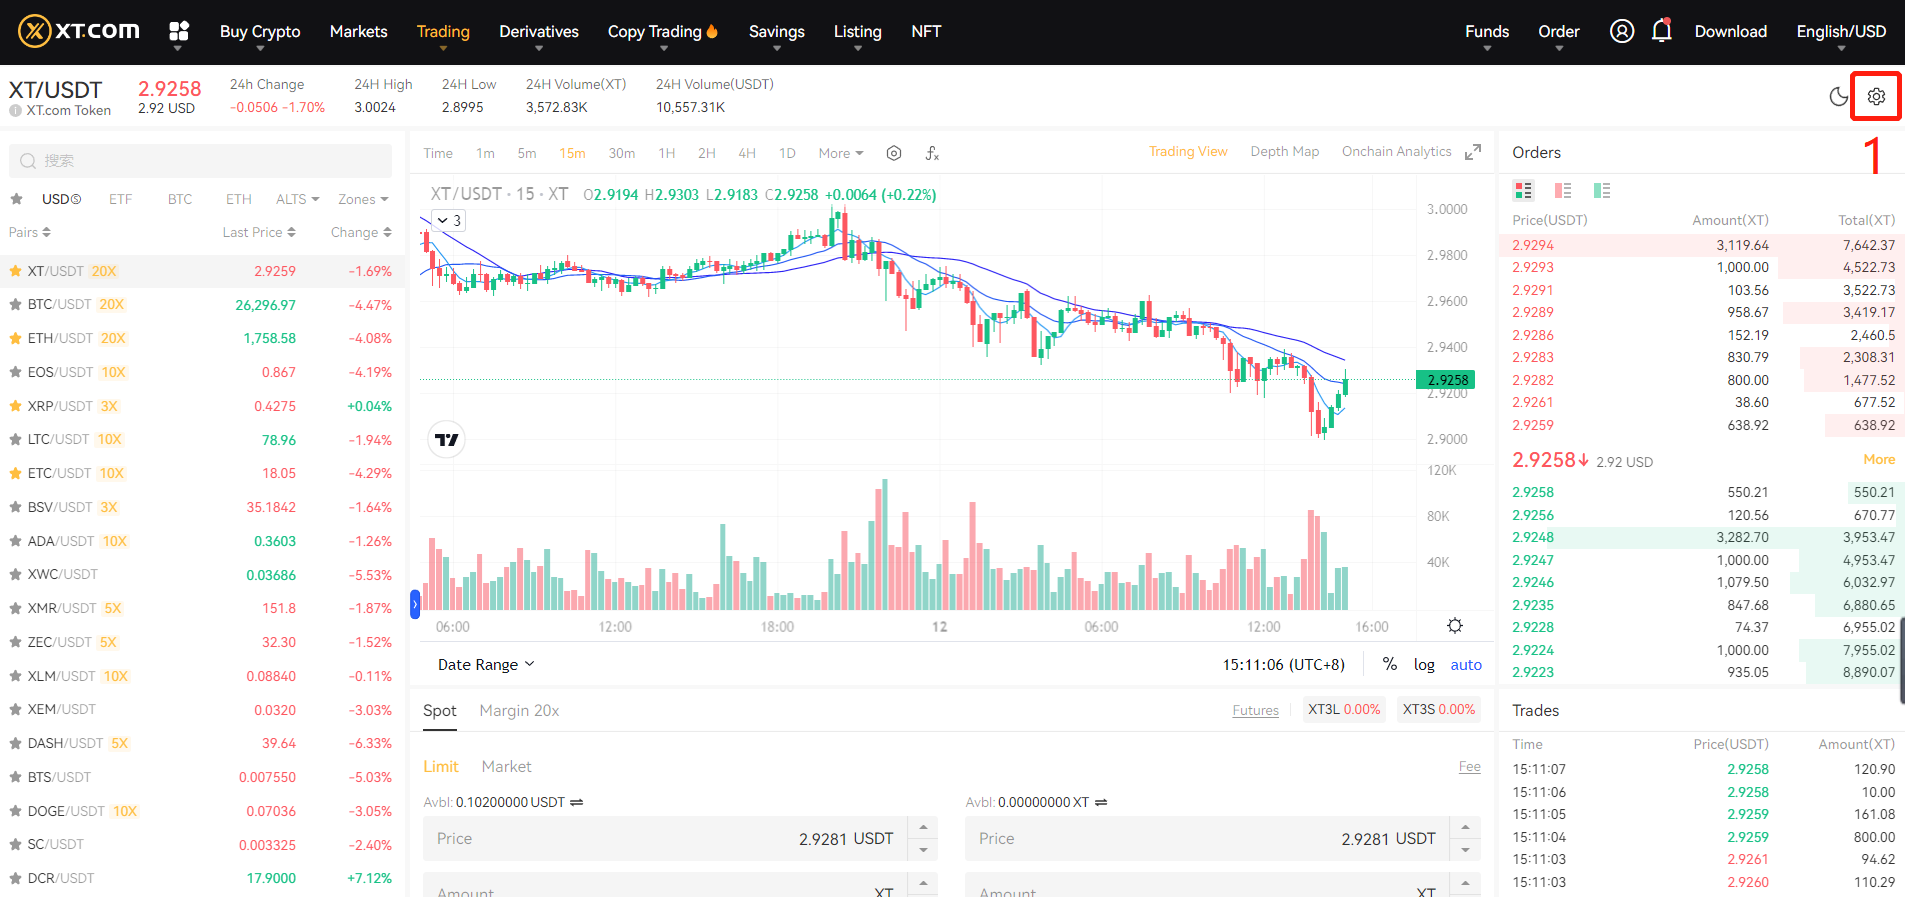
Task: Open the Savings dropdown
Action: click(x=777, y=32)
